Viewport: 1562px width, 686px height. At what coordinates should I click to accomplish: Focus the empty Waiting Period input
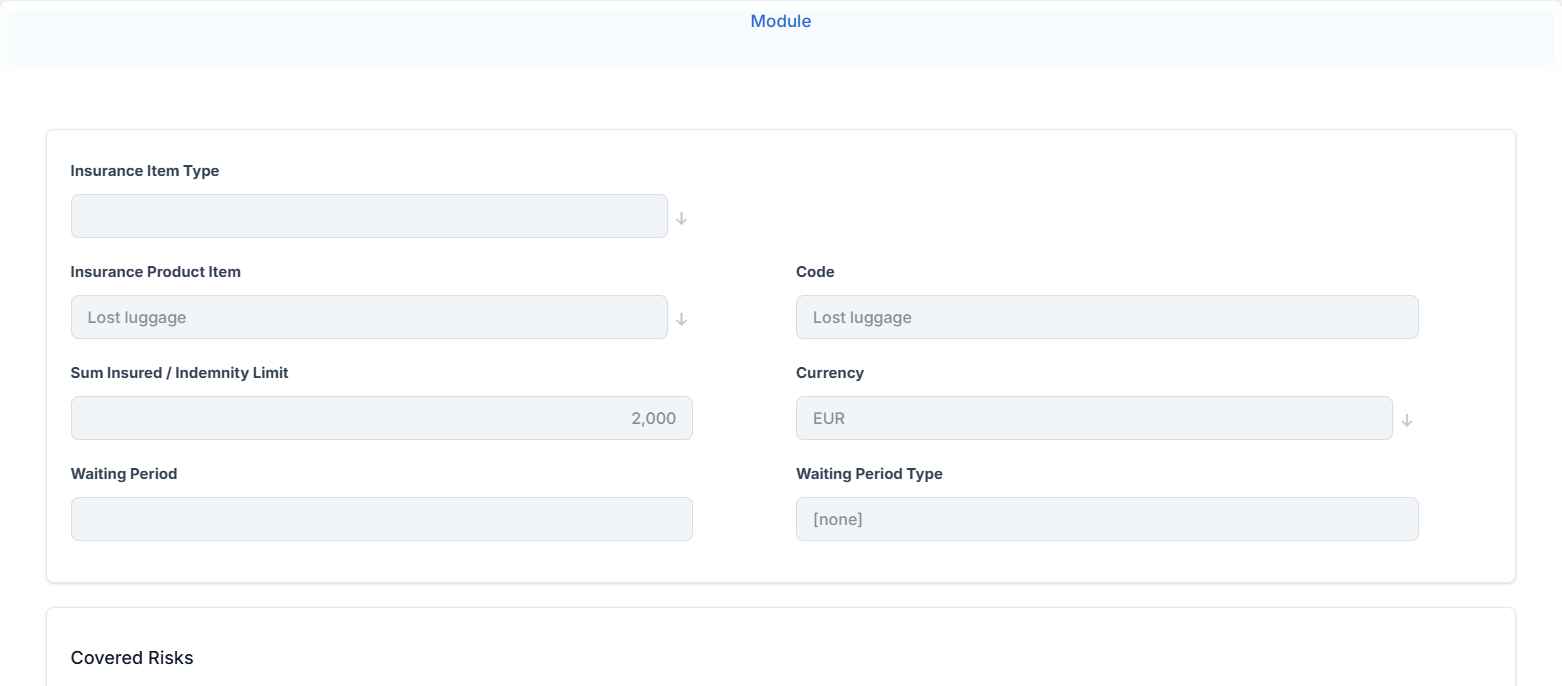point(381,519)
